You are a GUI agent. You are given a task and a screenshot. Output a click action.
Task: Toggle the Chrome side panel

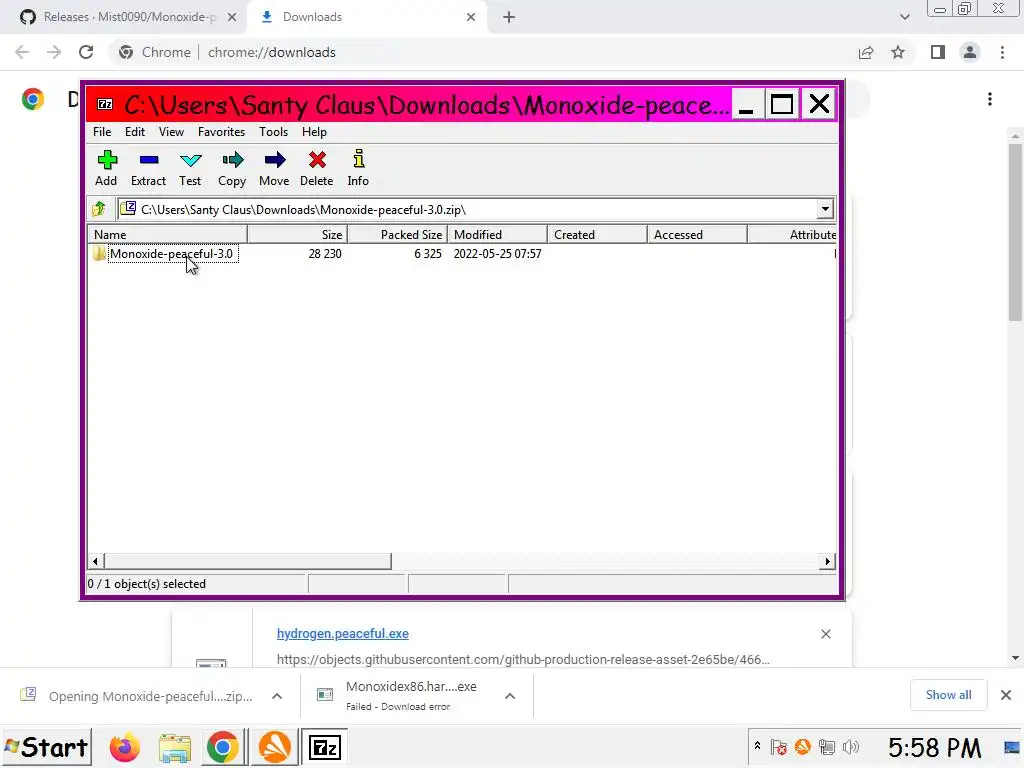938,52
